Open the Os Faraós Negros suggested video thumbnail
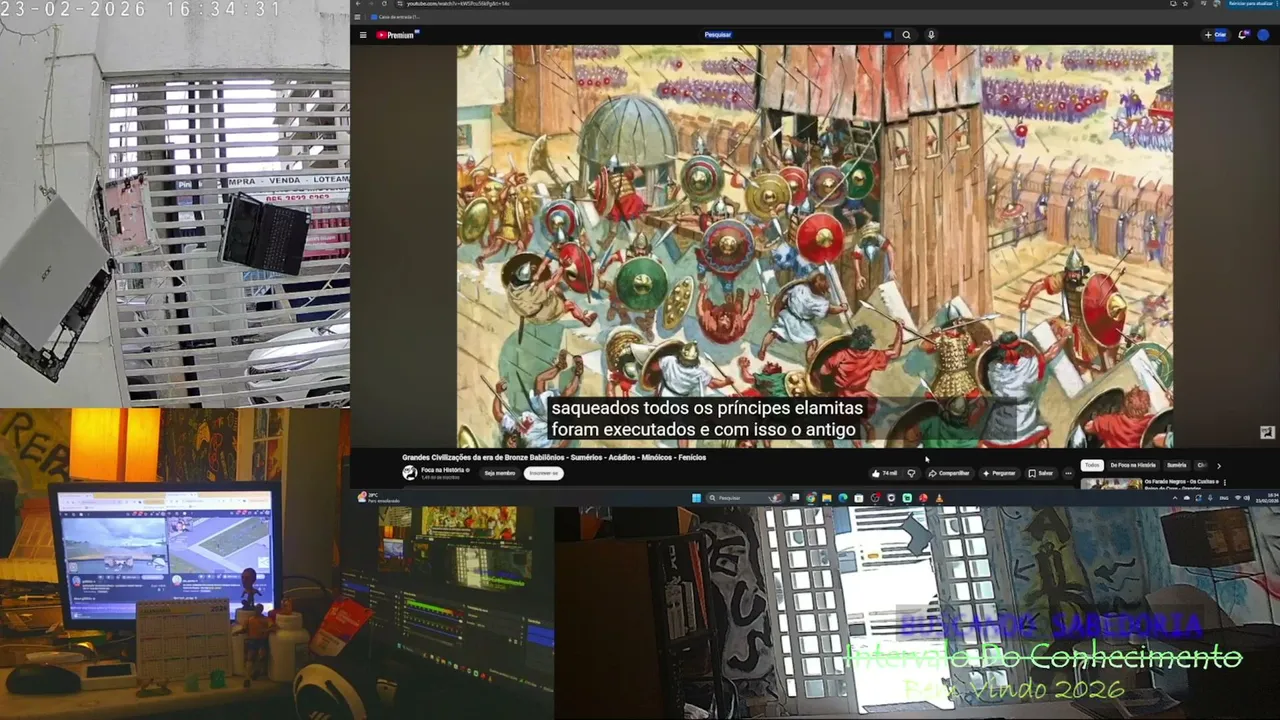This screenshot has width=1280, height=720. [1111, 484]
